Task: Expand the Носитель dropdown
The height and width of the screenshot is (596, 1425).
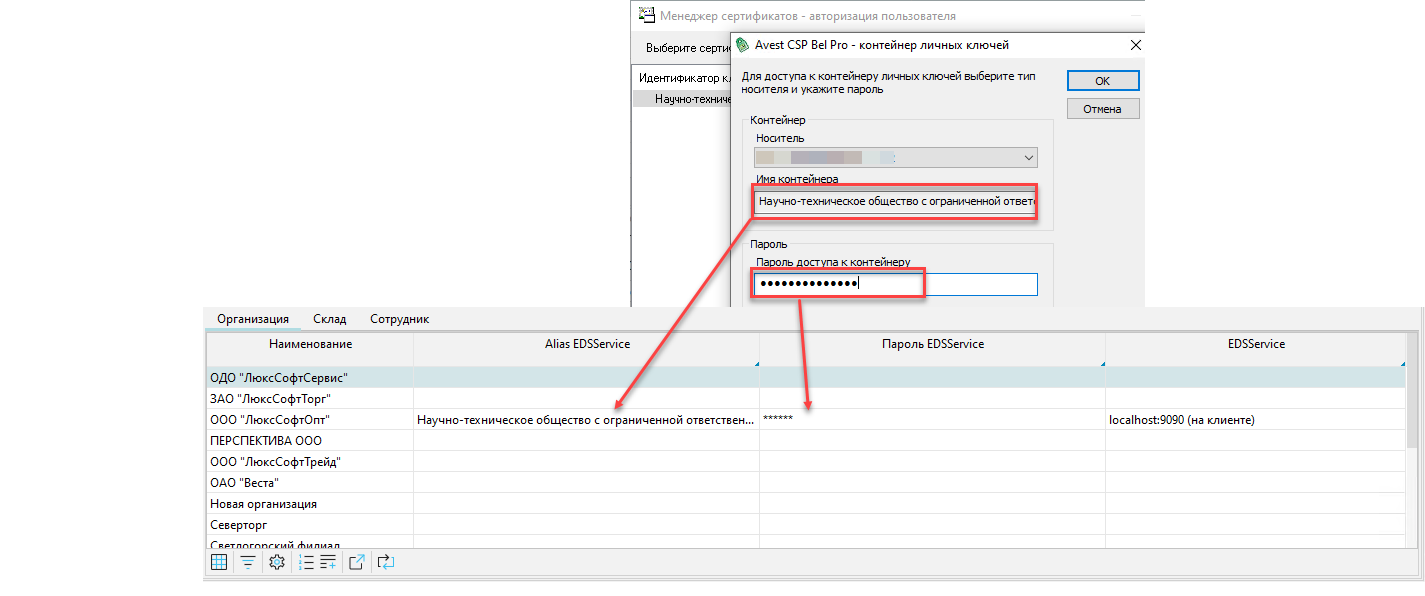Action: (x=1028, y=158)
